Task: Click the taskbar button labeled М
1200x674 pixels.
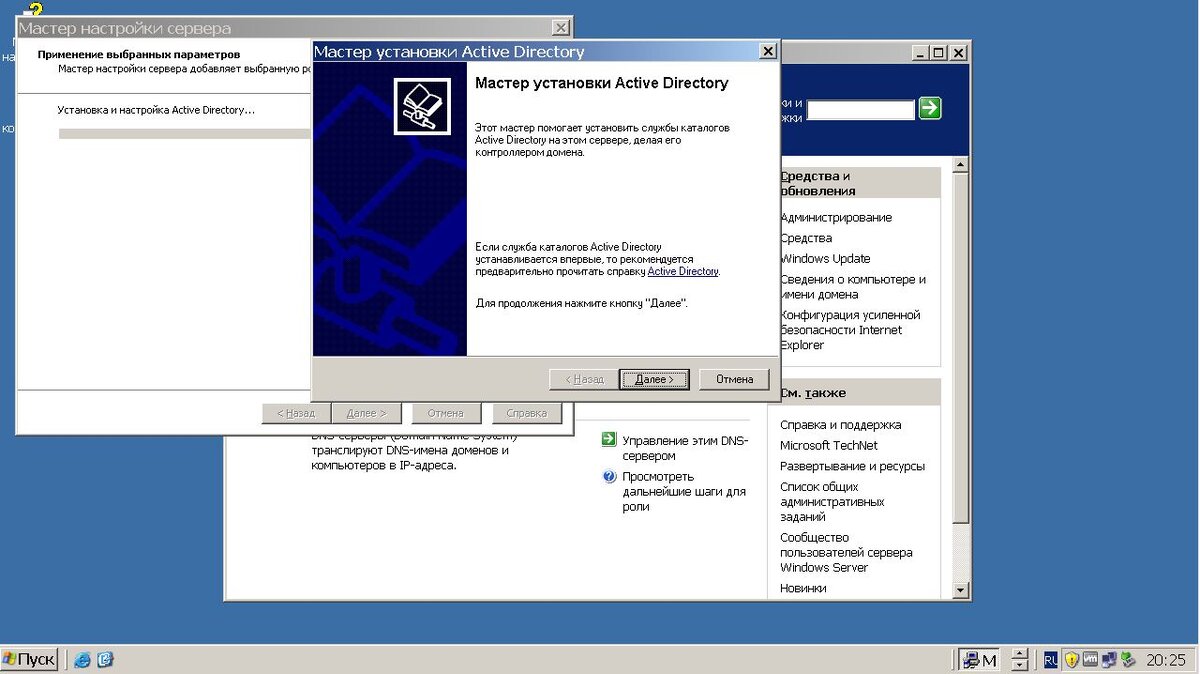Action: (x=980, y=660)
